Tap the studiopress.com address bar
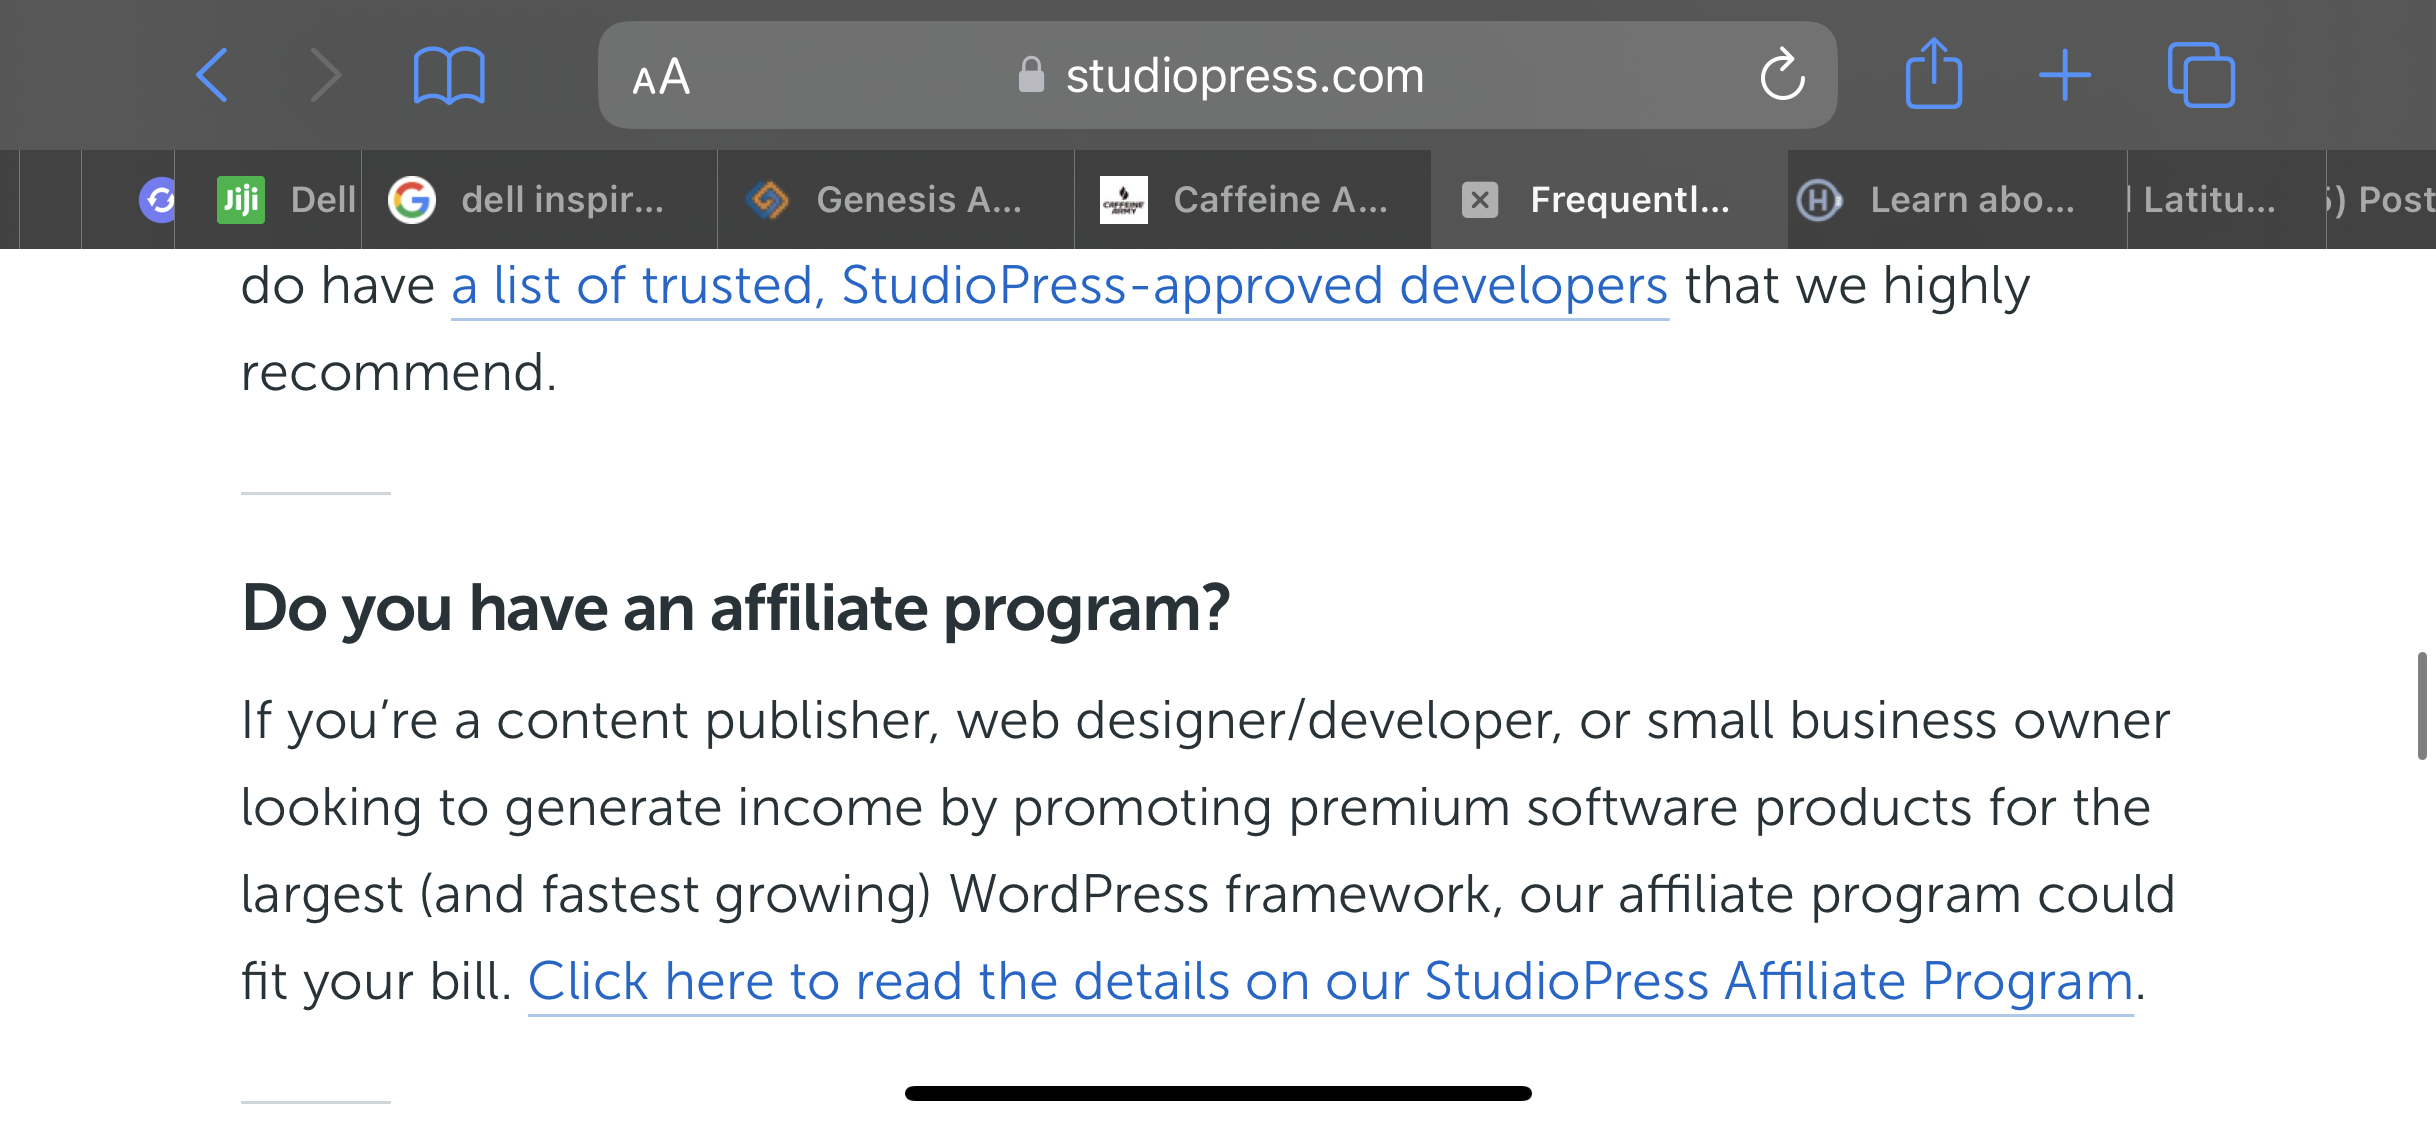This screenshot has width=2436, height=1125. coord(1217,75)
